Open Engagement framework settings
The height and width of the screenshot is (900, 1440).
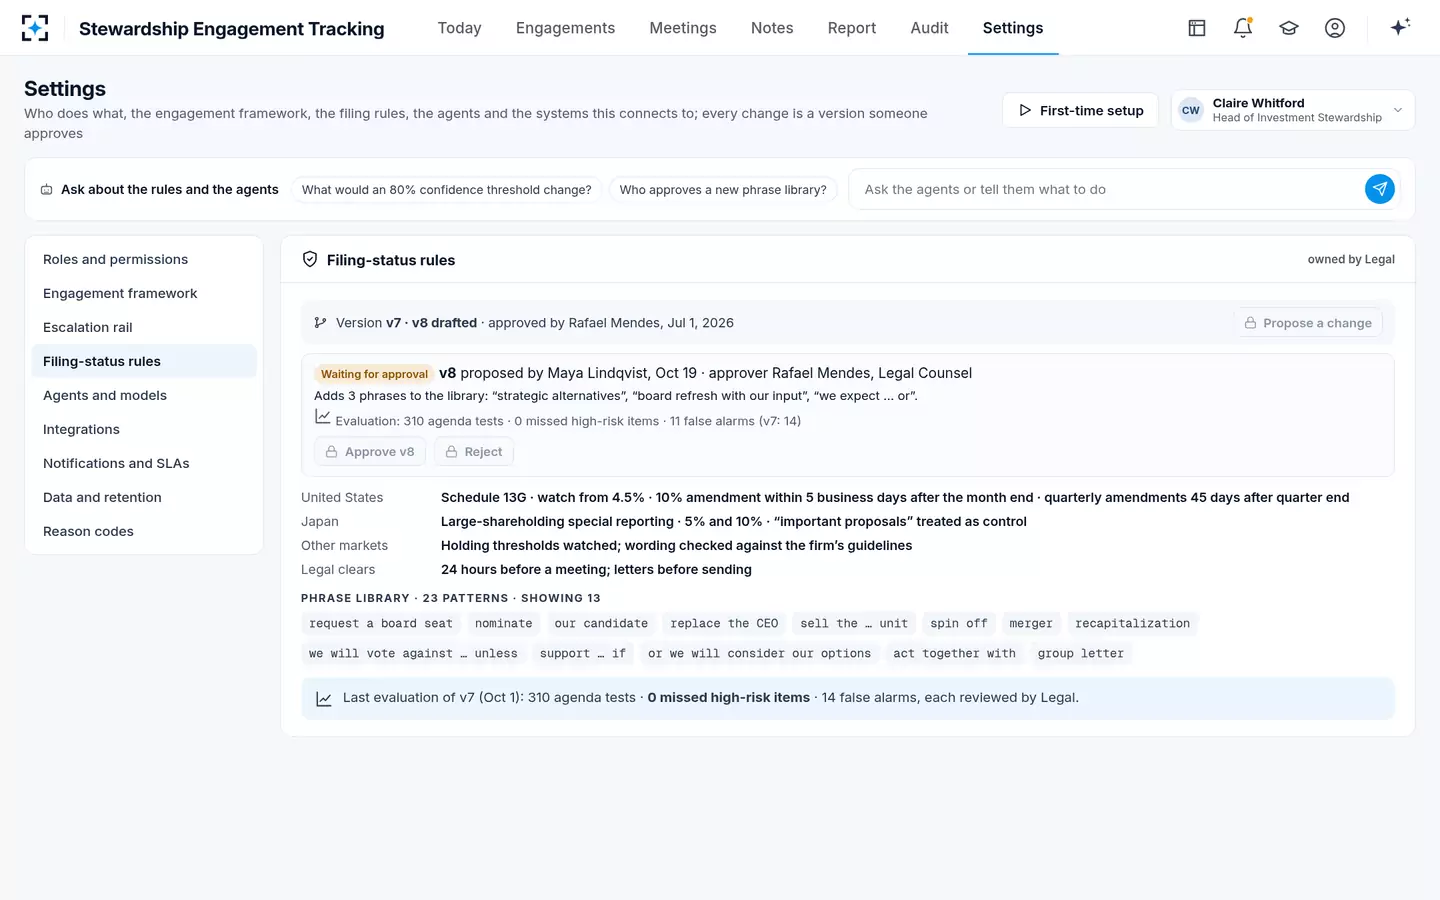point(144,294)
